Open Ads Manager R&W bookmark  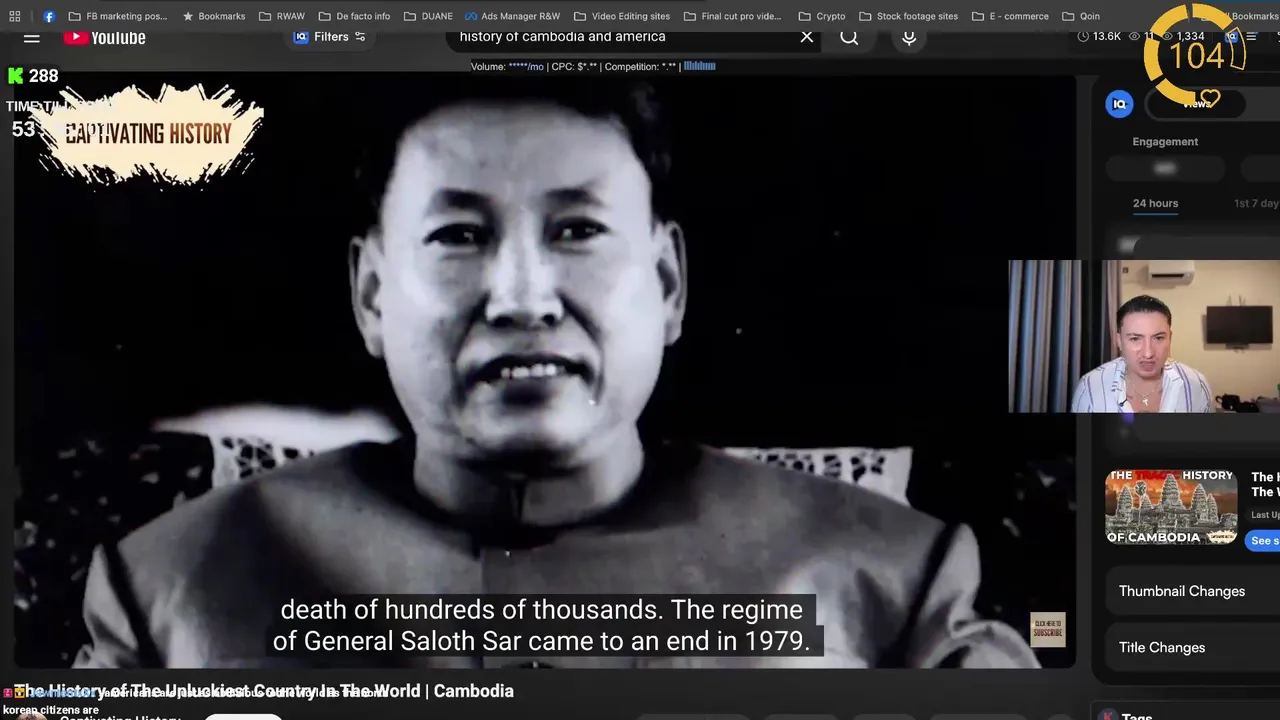coord(512,16)
